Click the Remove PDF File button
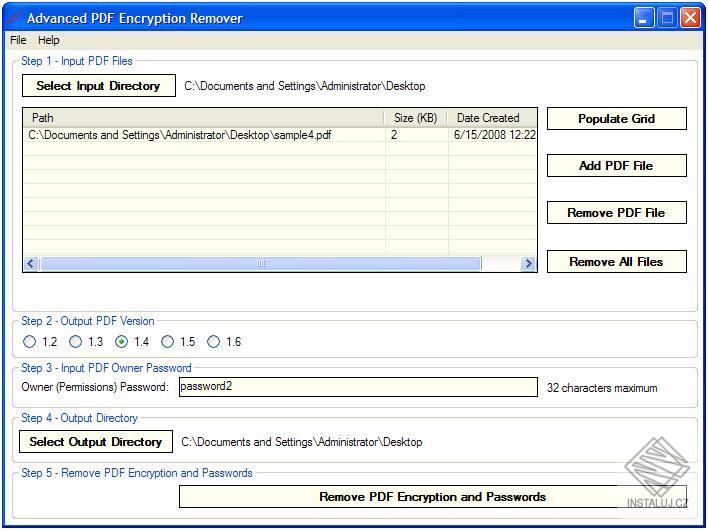Viewport: 708px width, 530px height. pos(616,213)
